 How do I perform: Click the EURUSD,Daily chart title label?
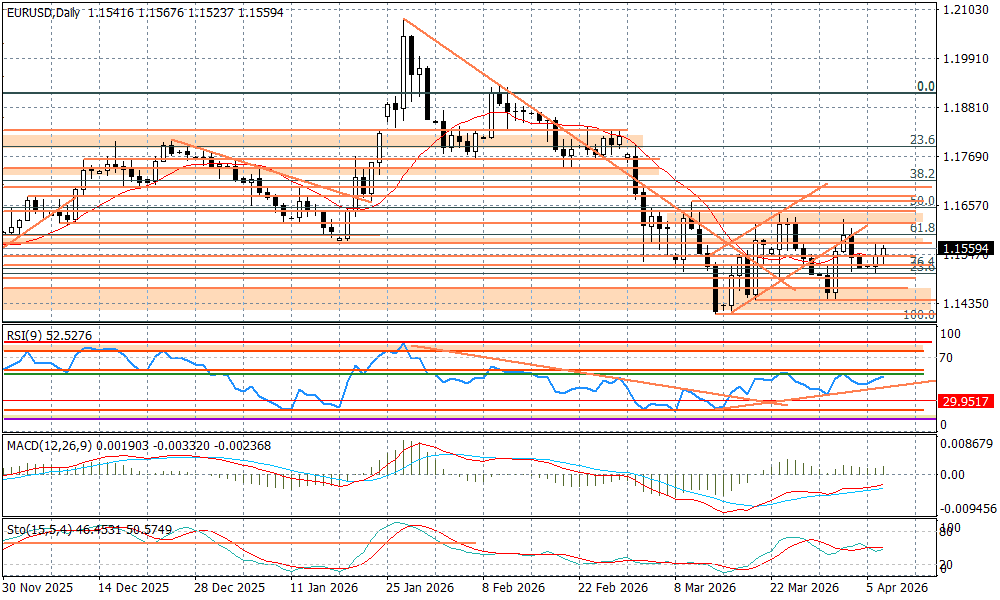[44, 12]
